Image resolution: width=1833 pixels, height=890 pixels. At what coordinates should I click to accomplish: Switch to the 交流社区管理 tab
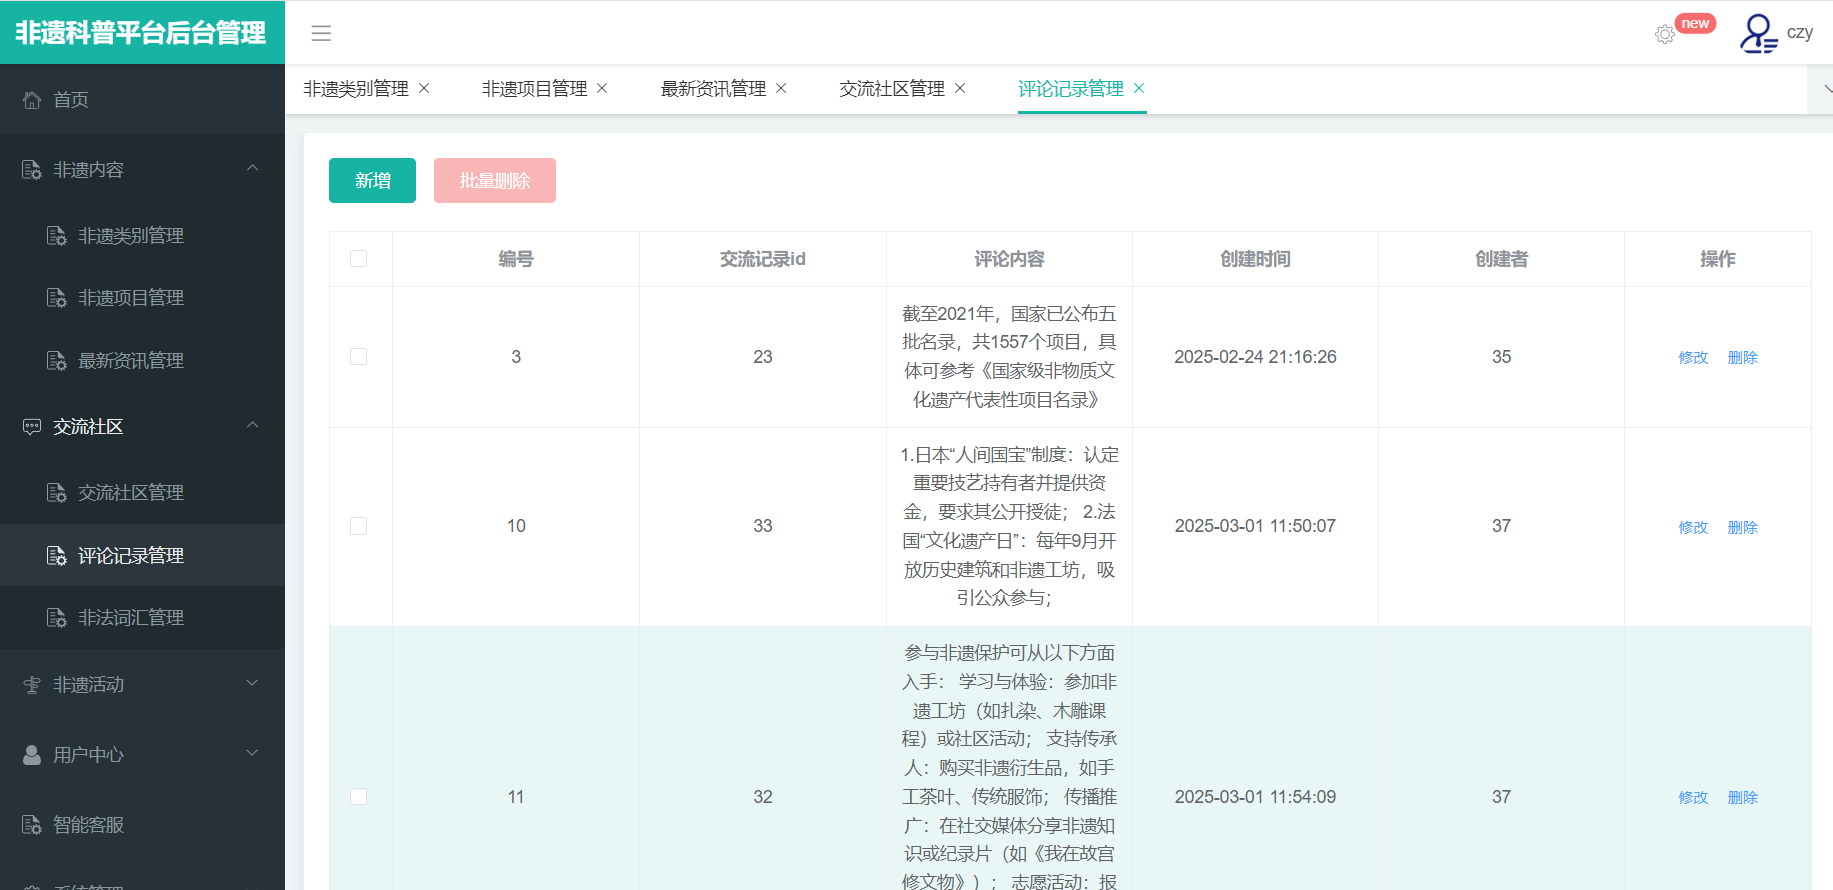892,89
